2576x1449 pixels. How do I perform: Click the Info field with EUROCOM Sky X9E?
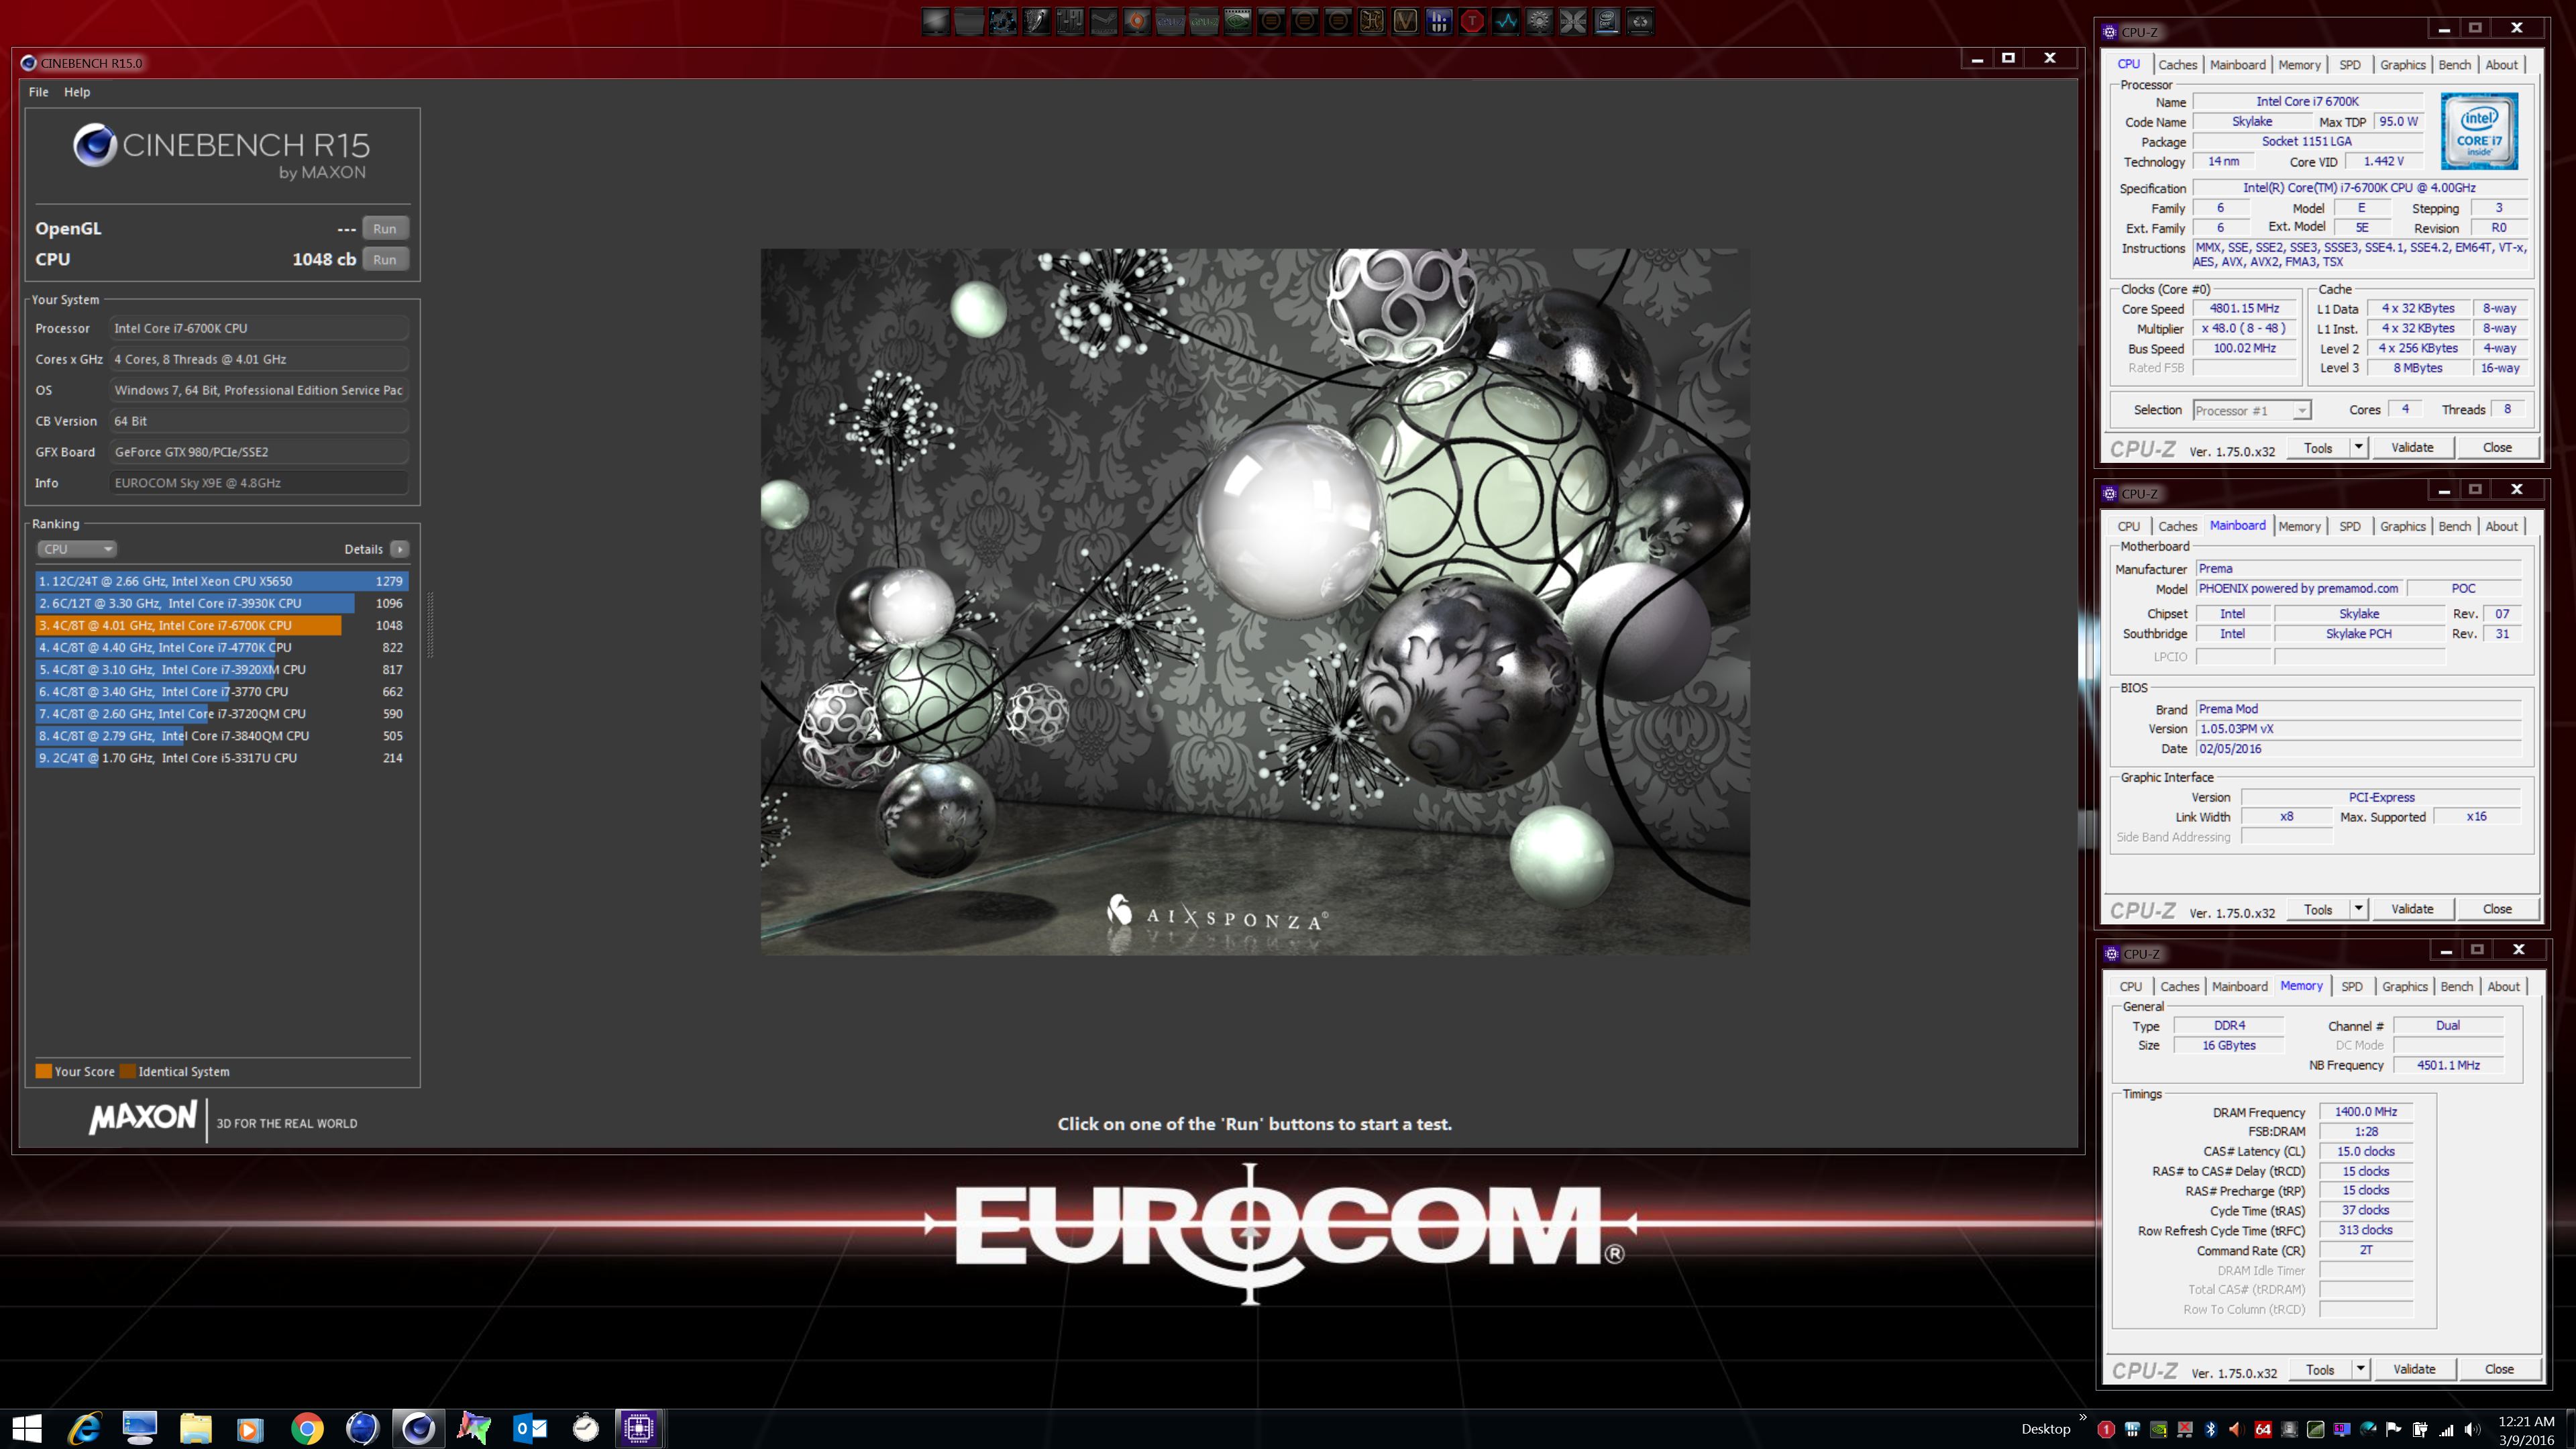coord(259,483)
